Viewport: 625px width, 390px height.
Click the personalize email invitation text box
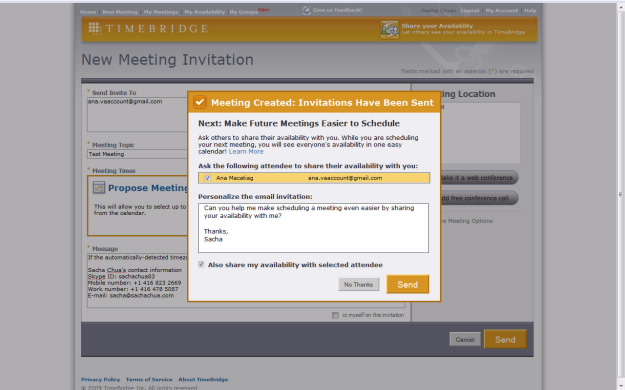313,228
